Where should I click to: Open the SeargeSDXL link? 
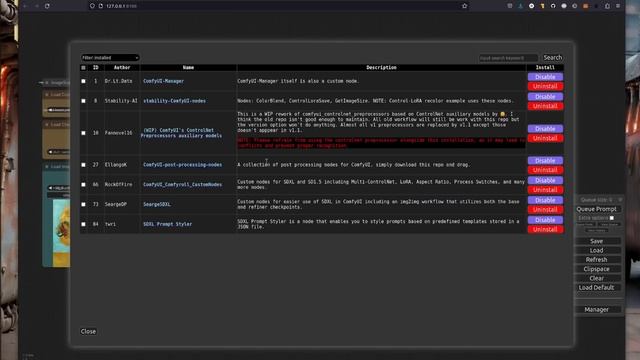(x=157, y=204)
